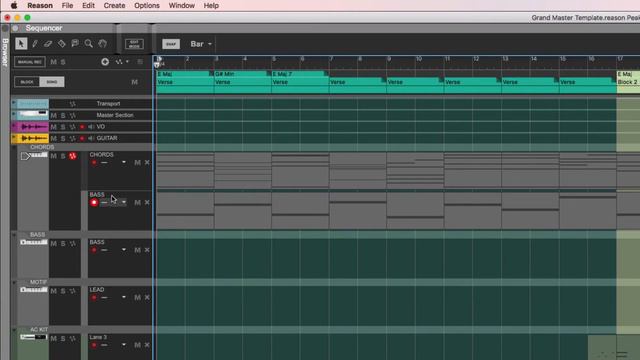
Task: Delete the CHORDS lane with X
Action: 147,162
